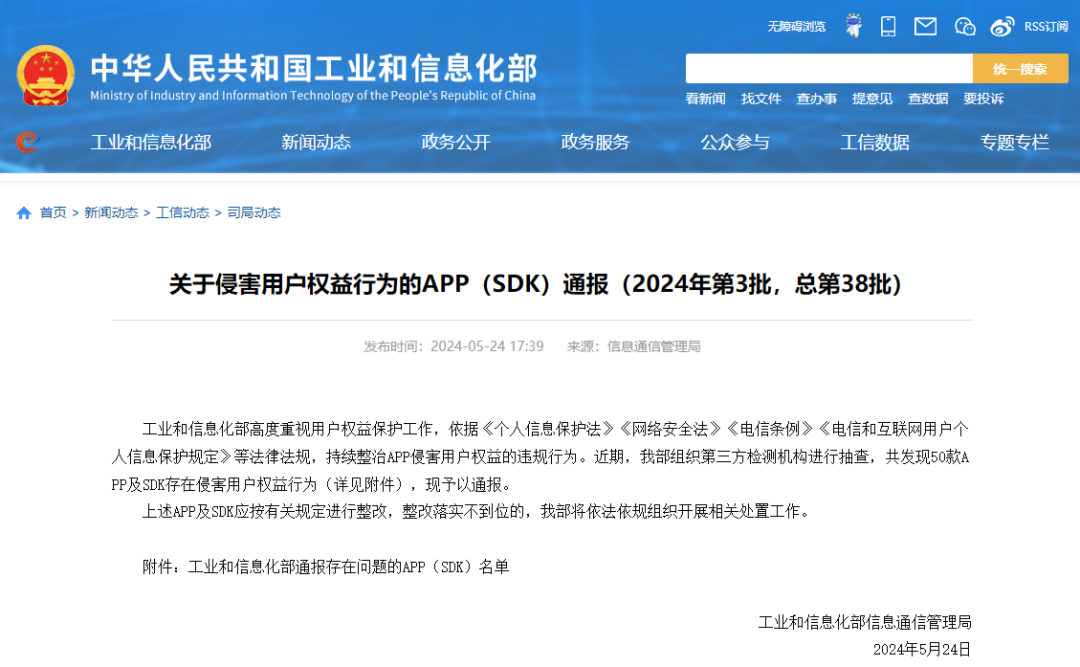The width and height of the screenshot is (1080, 667).
Task: Open the Weibo icon
Action: (1002, 26)
